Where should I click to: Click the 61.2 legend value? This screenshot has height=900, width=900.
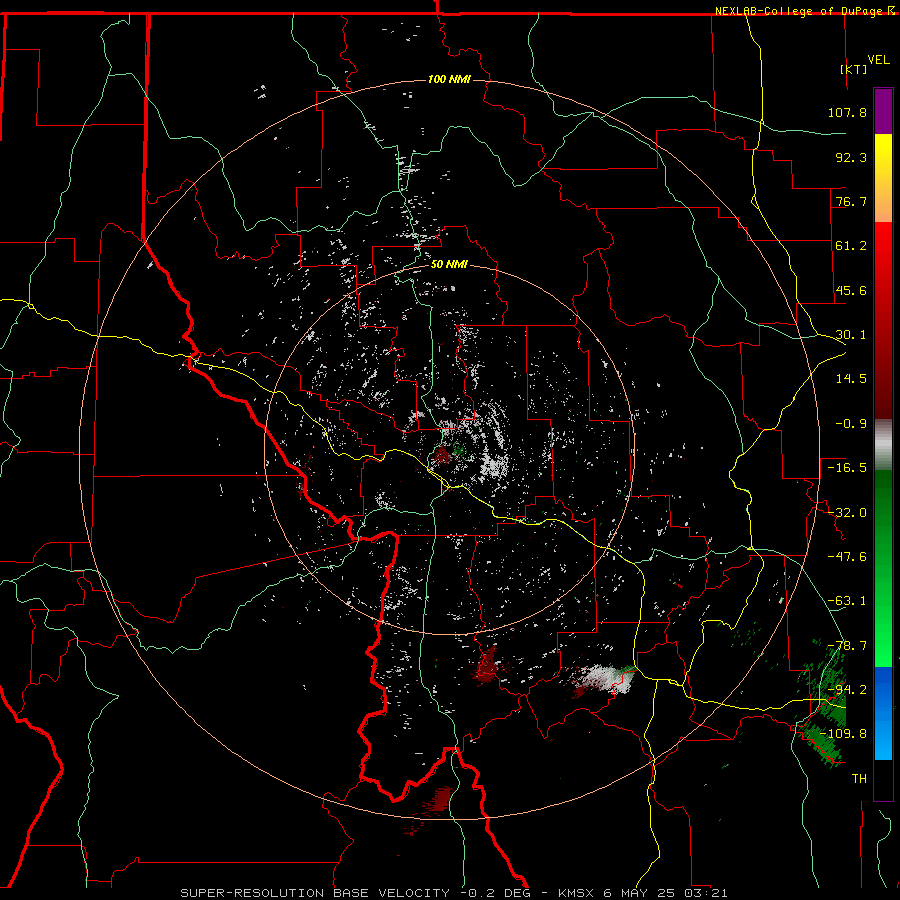851,246
